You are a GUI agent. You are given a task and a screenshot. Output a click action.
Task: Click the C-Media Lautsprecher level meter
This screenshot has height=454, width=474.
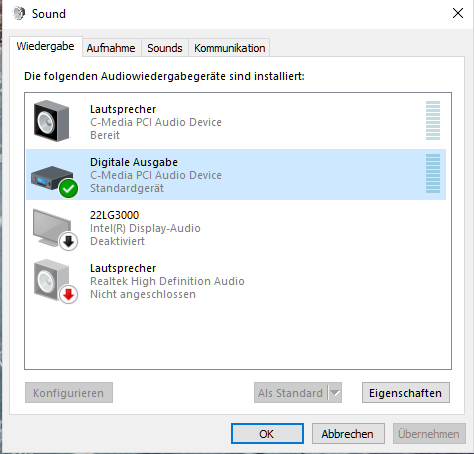(x=433, y=121)
